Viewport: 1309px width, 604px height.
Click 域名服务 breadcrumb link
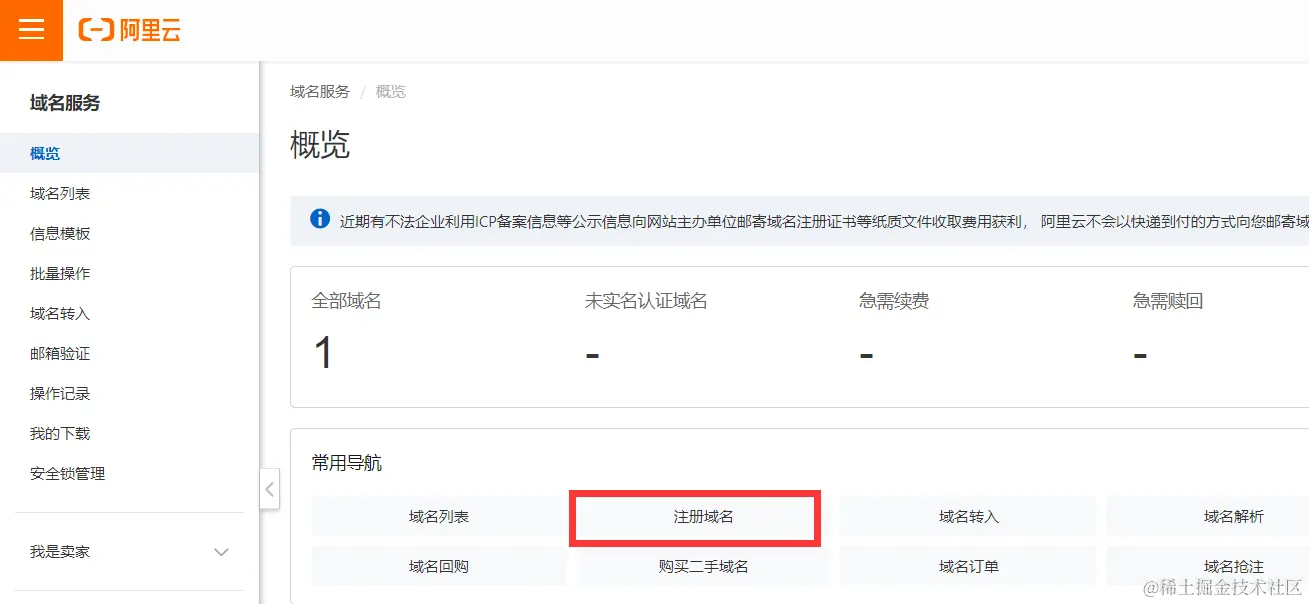coord(320,91)
